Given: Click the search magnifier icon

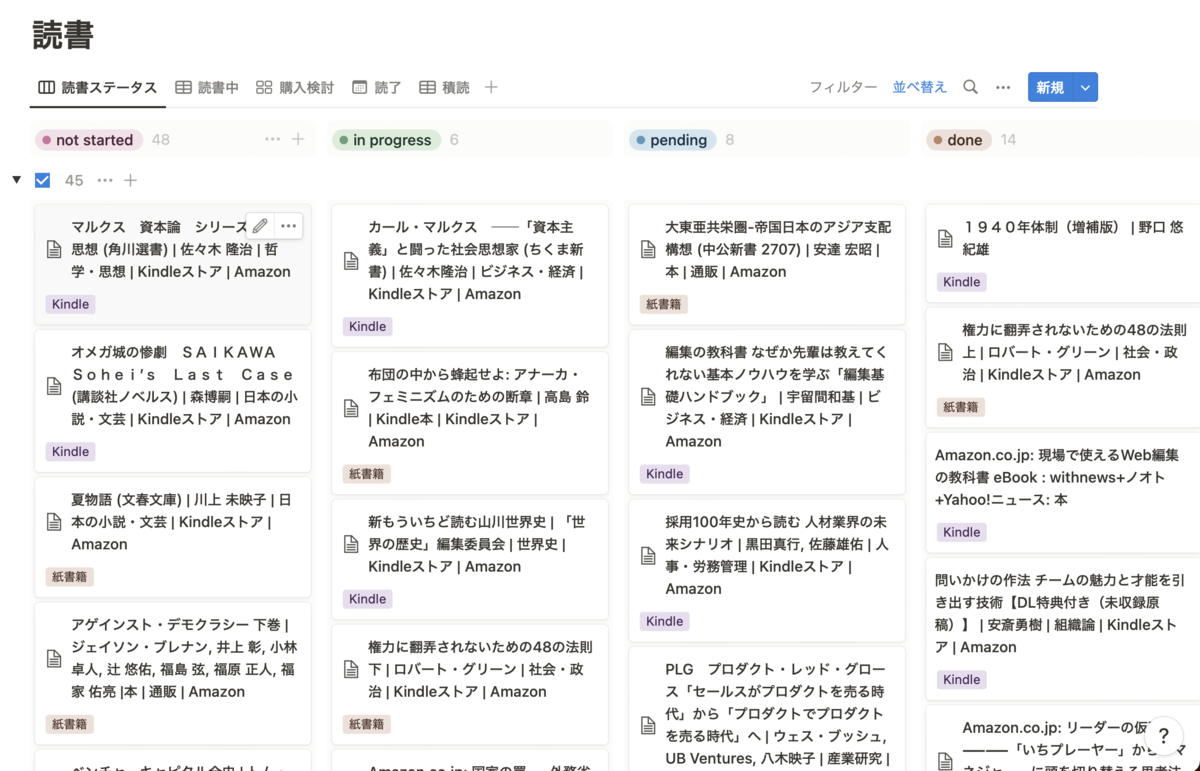Looking at the screenshot, I should 970,88.
